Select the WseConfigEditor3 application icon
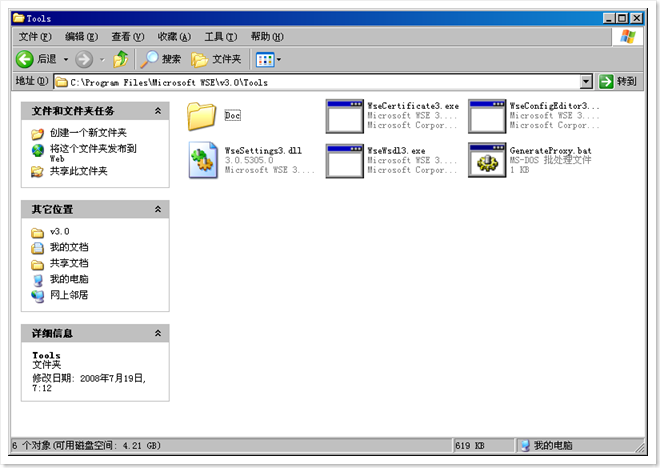The image size is (660, 468). 487,116
